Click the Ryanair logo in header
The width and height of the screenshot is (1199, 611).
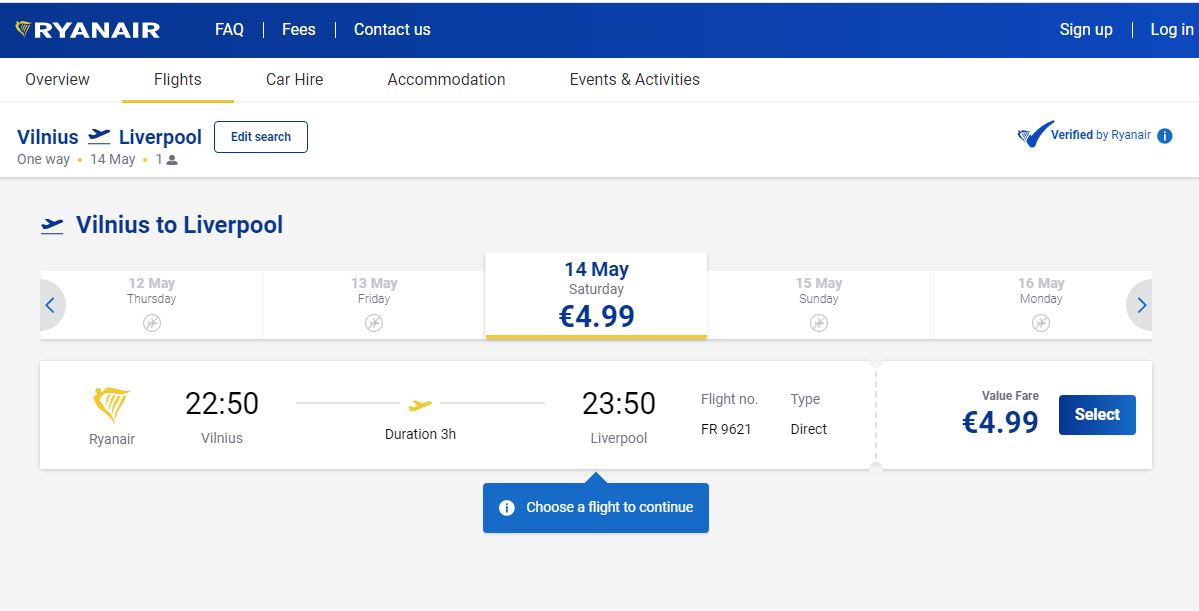(x=88, y=30)
